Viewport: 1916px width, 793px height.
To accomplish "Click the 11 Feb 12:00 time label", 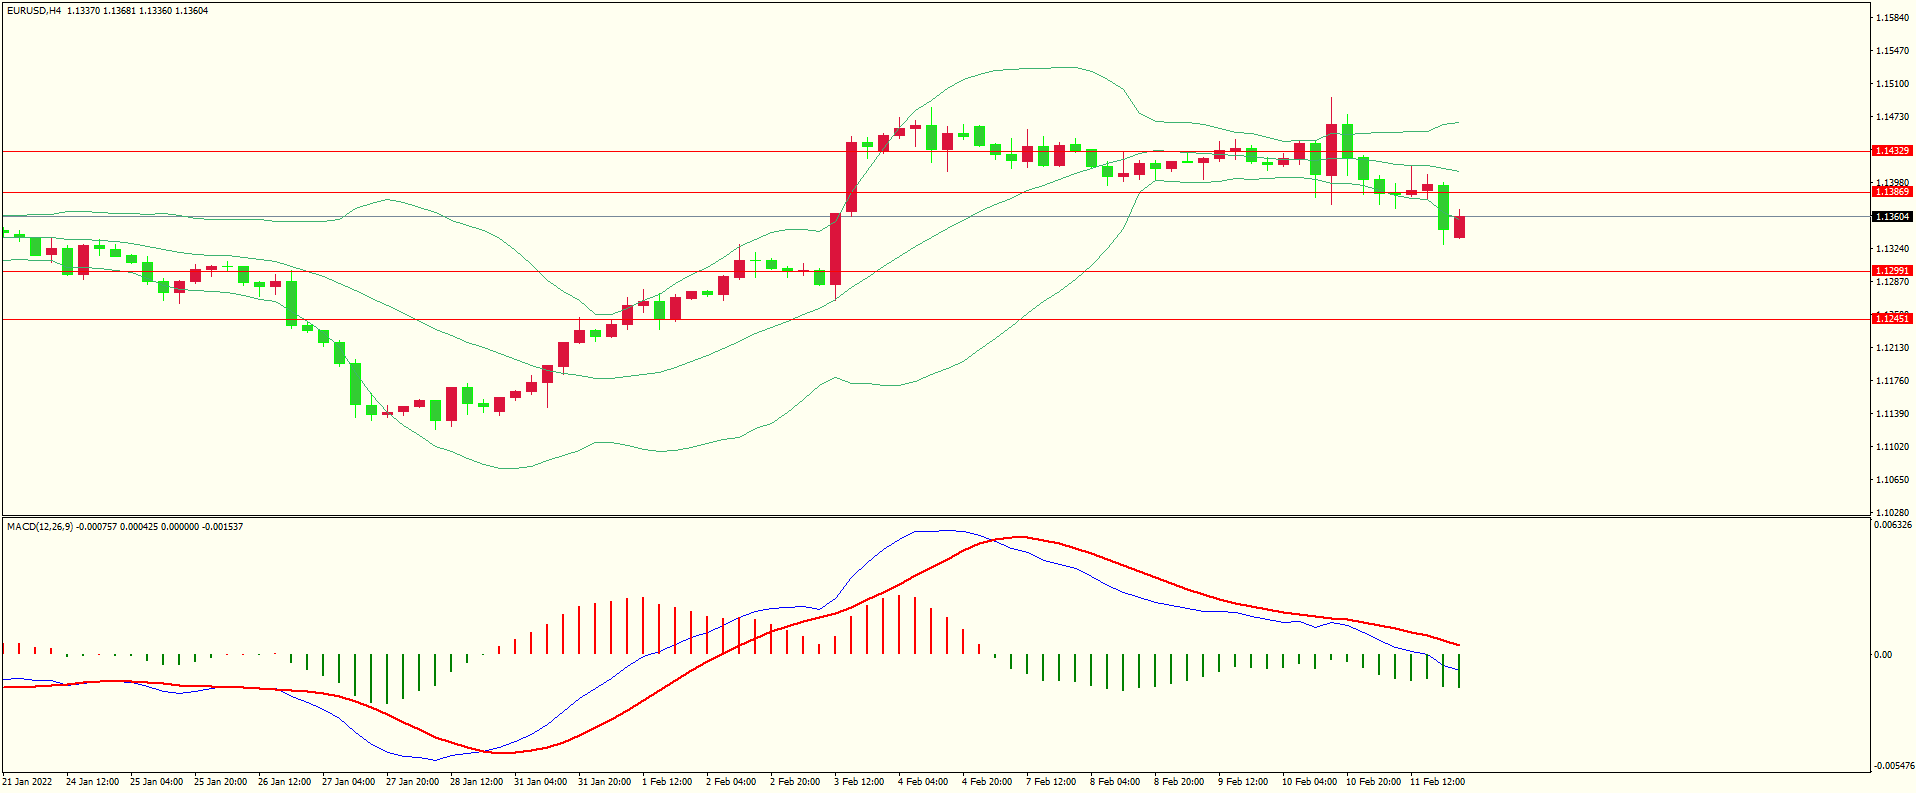I will pyautogui.click(x=1437, y=782).
